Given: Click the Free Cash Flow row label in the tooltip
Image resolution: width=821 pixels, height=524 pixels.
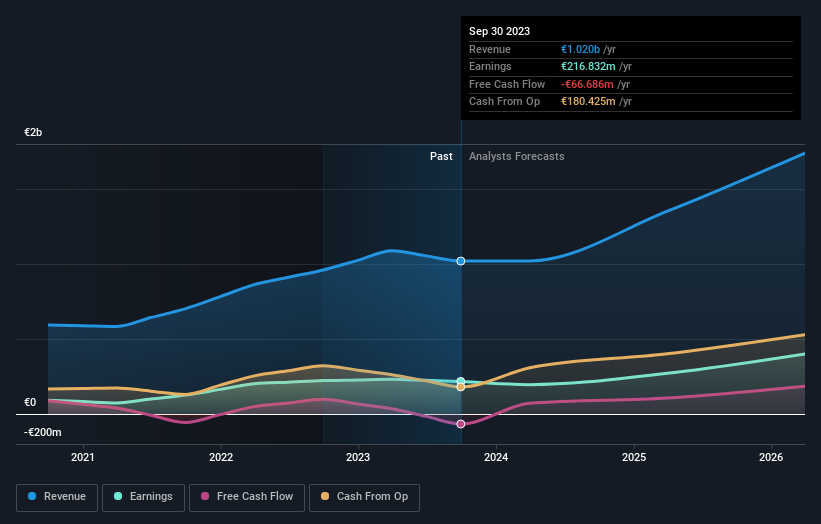Looking at the screenshot, I should coord(507,84).
